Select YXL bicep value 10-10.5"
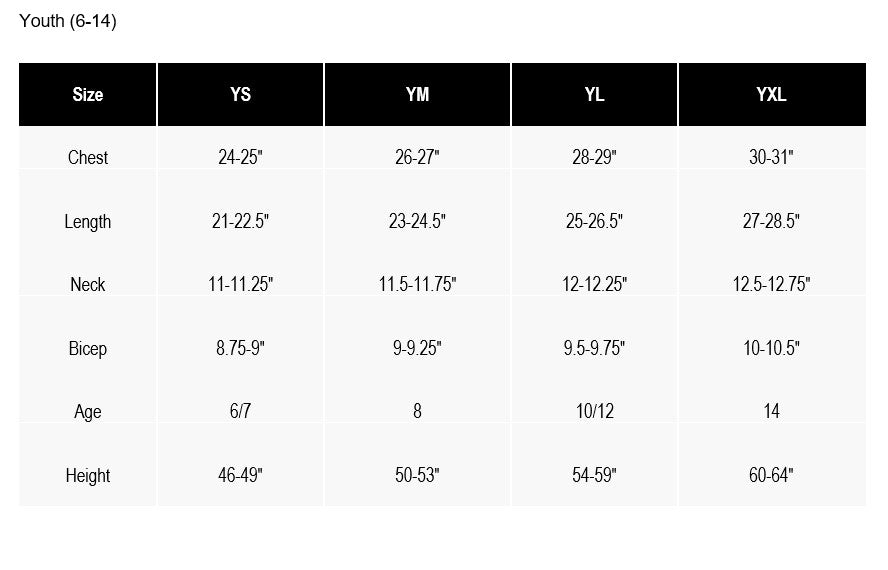The width and height of the screenshot is (888, 570). pyautogui.click(x=771, y=349)
